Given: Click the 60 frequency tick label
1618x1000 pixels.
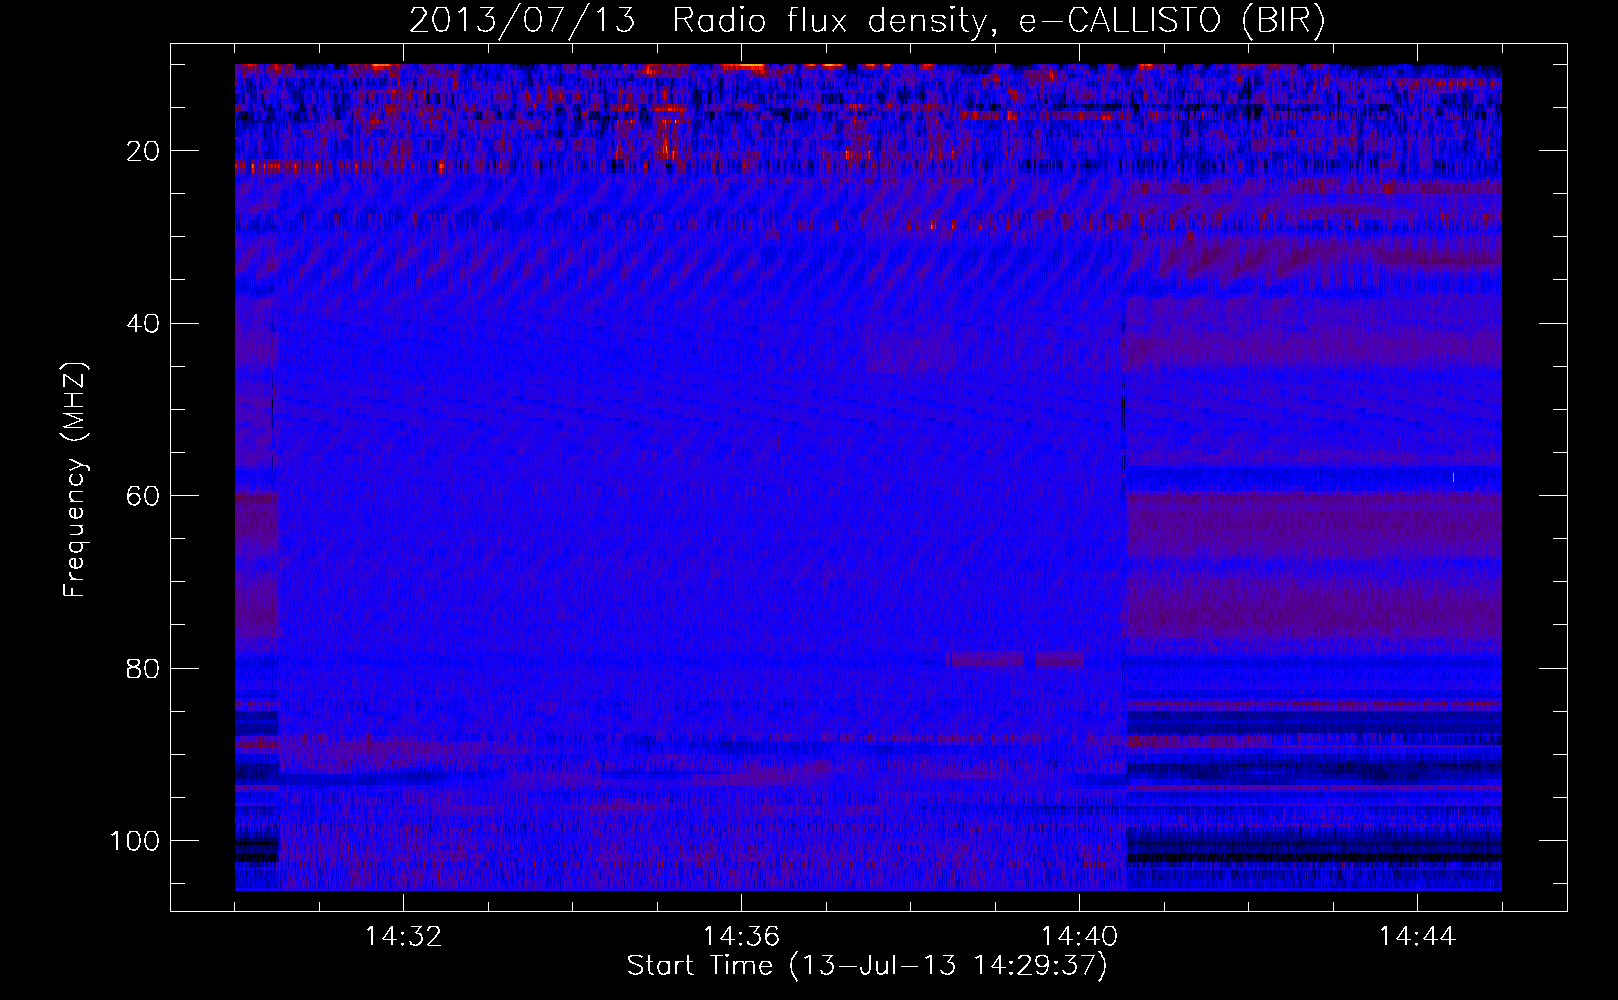Looking at the screenshot, I should [x=144, y=496].
